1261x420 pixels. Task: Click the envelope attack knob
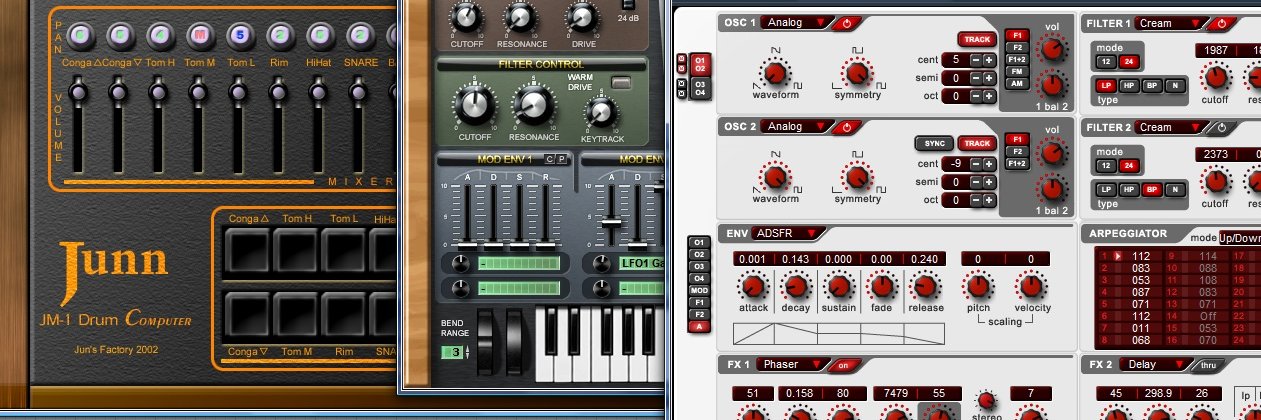(754, 287)
